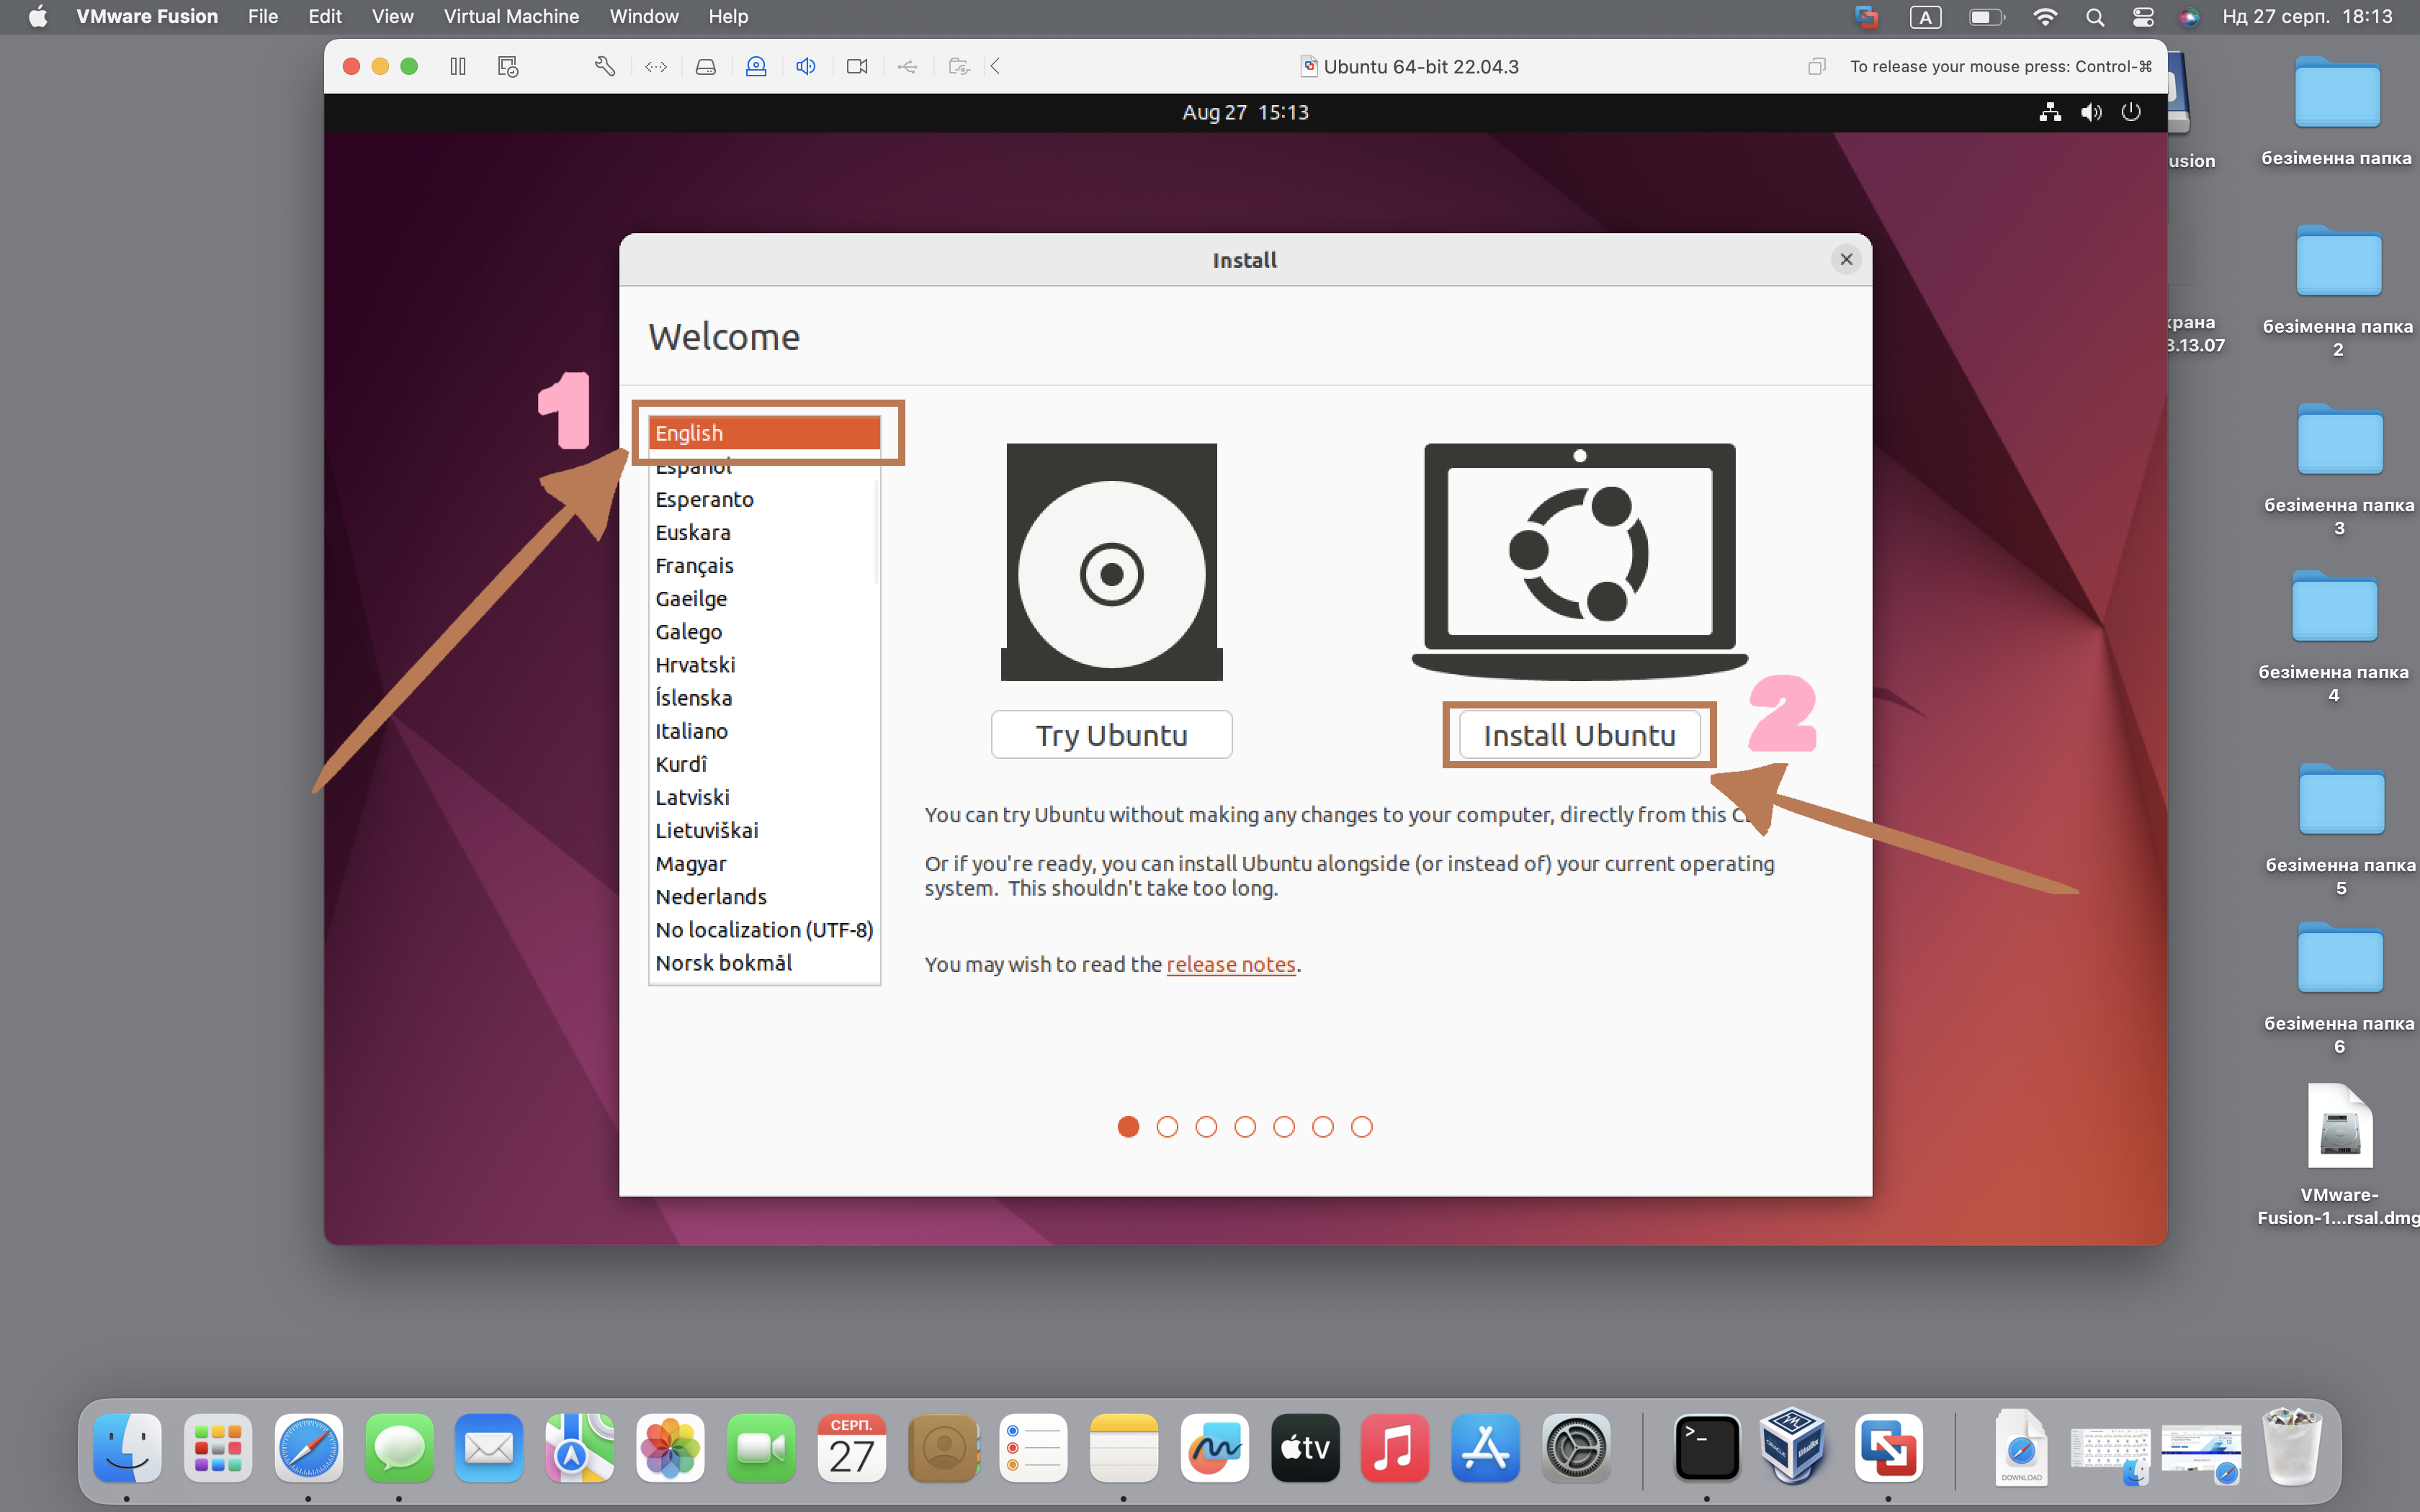Open Ubuntu power menu icon
Viewport: 2420px width, 1512px height.
coord(2131,112)
